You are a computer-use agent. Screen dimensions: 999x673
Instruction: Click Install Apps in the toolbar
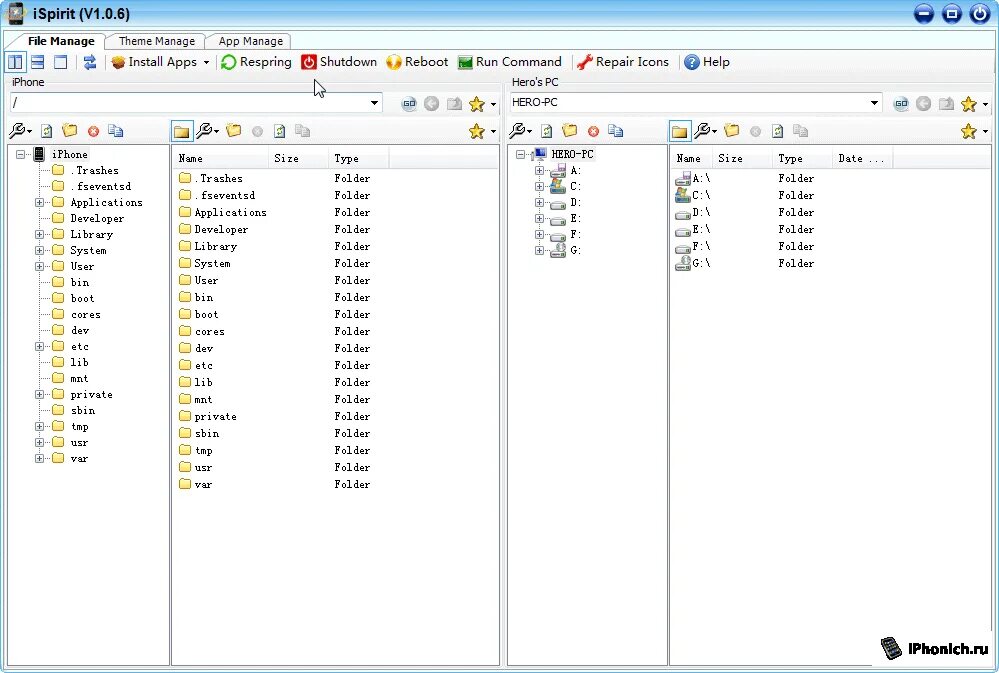point(154,62)
